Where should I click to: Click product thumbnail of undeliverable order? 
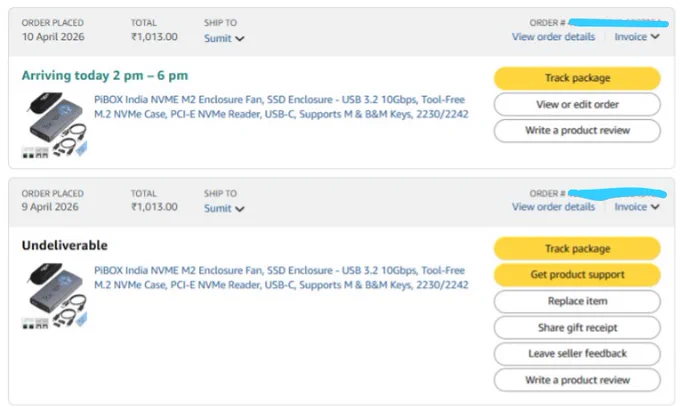(x=55, y=296)
